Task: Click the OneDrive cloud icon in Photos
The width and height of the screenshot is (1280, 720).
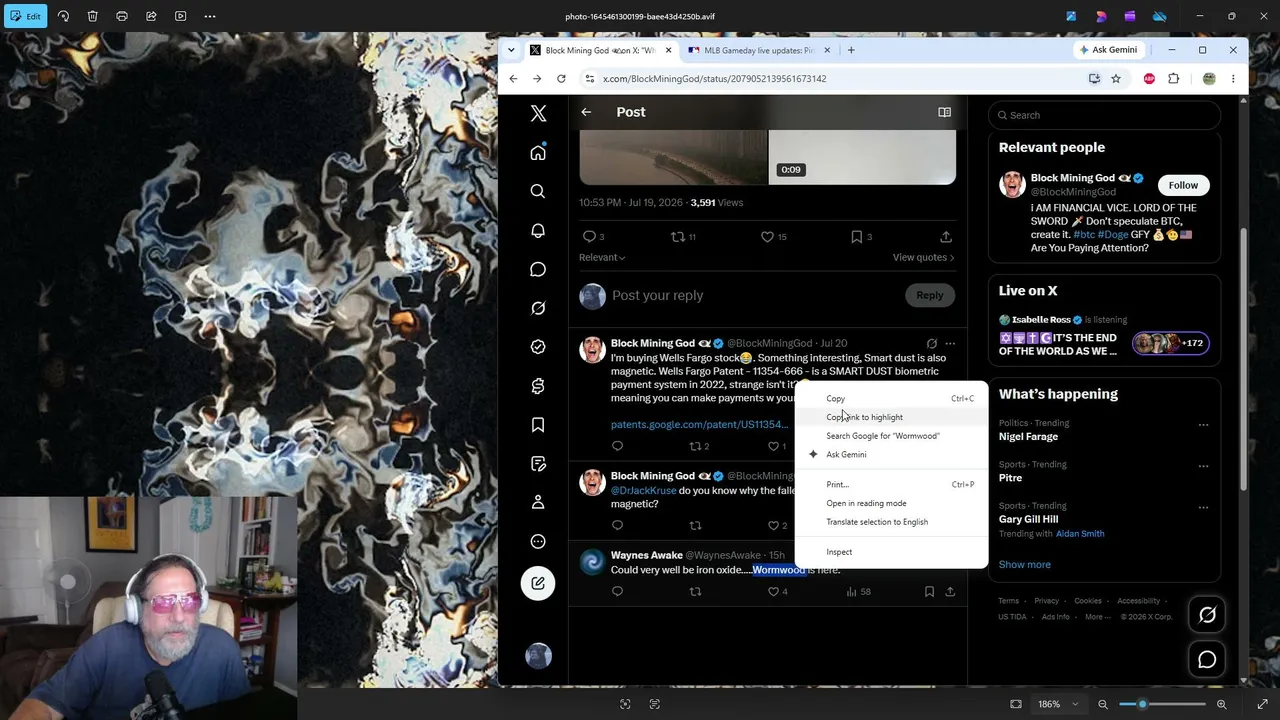Action: click(x=1159, y=16)
